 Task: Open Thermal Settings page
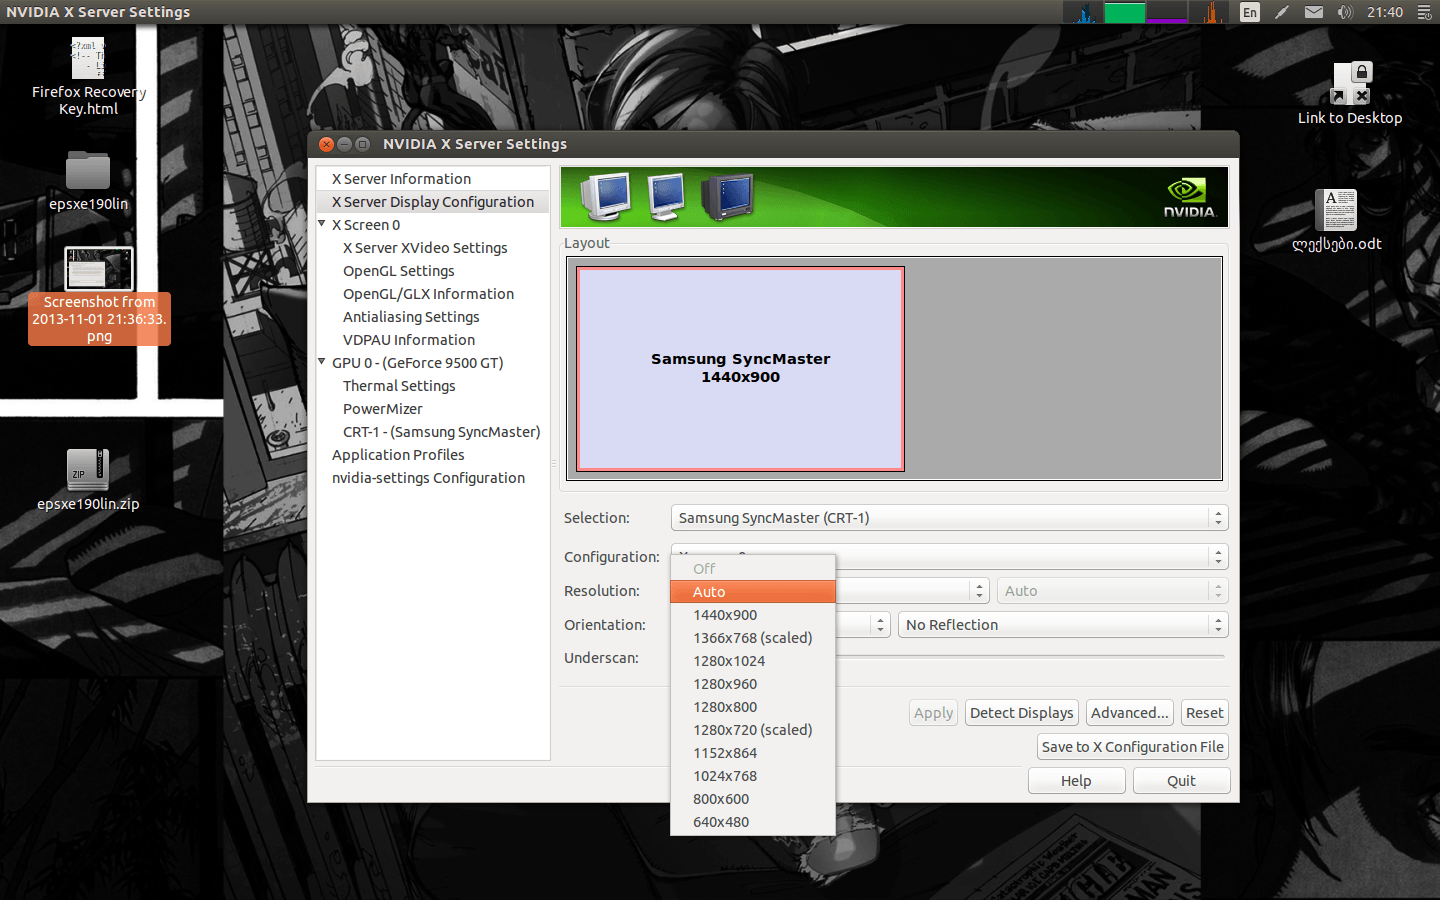coord(399,386)
